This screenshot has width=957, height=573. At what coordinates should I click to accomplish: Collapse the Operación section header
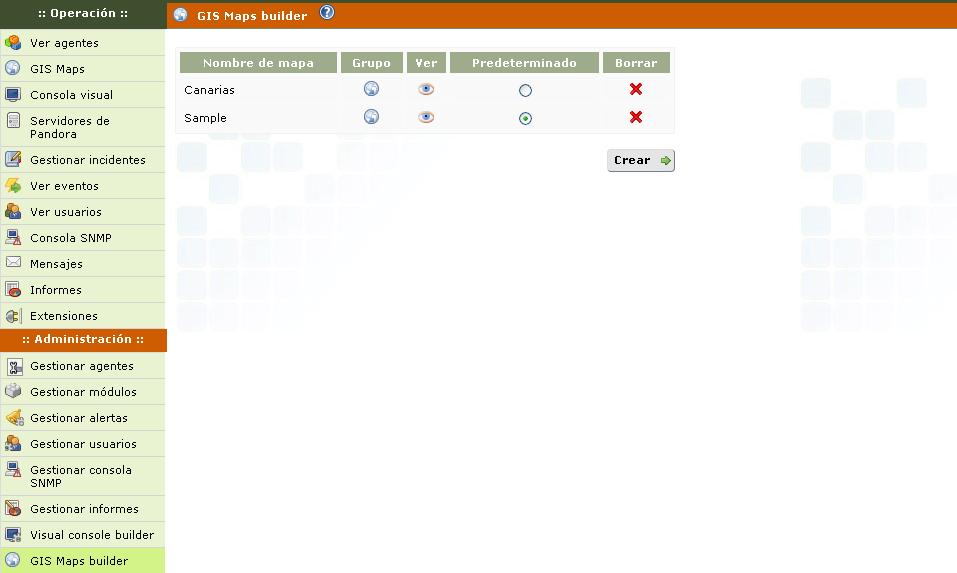(83, 14)
